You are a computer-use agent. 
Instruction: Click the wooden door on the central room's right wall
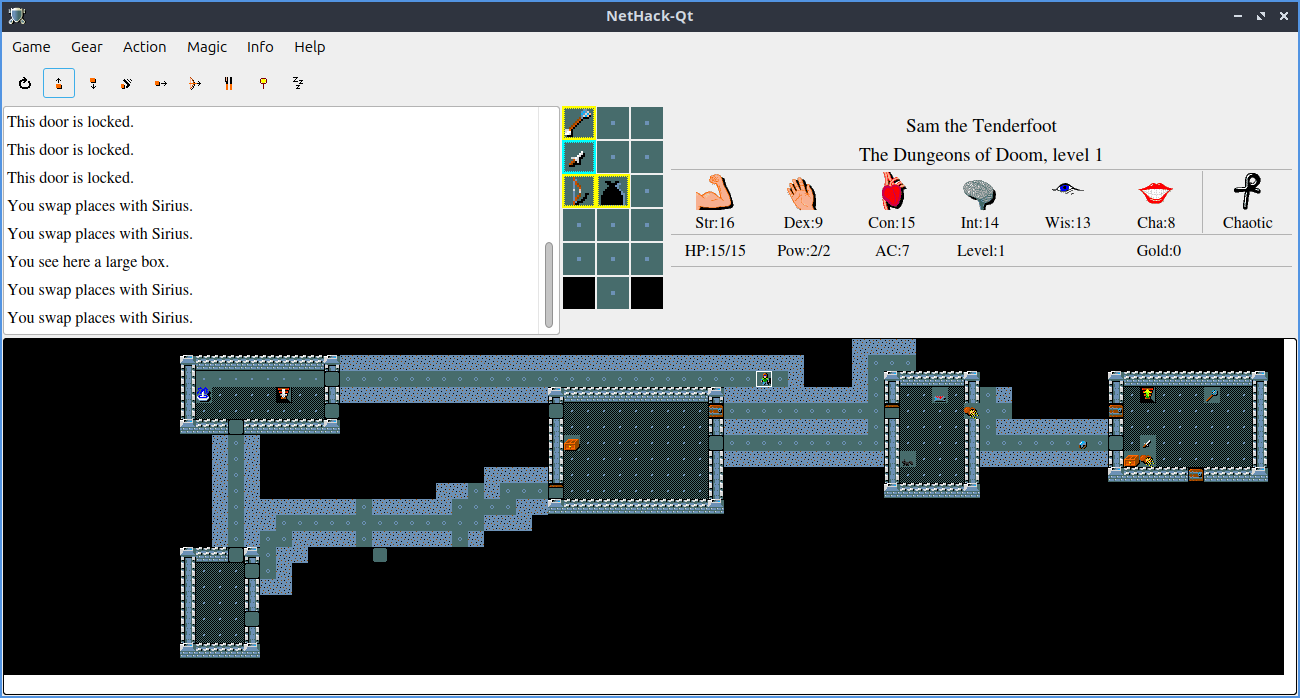pos(716,411)
